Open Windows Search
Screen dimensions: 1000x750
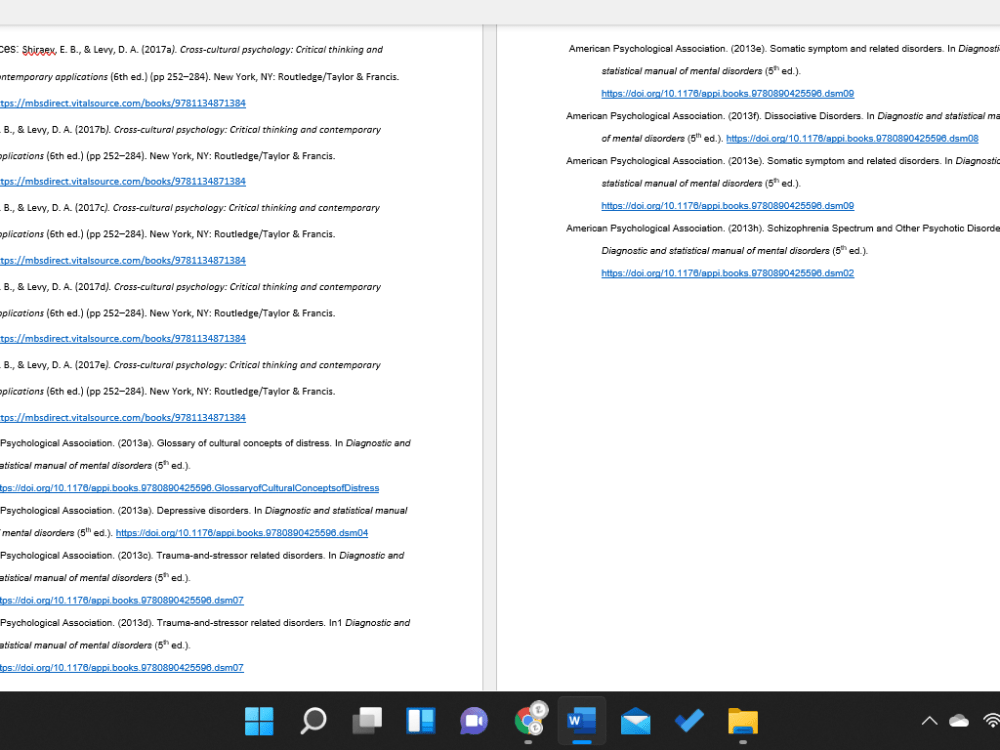click(x=313, y=721)
